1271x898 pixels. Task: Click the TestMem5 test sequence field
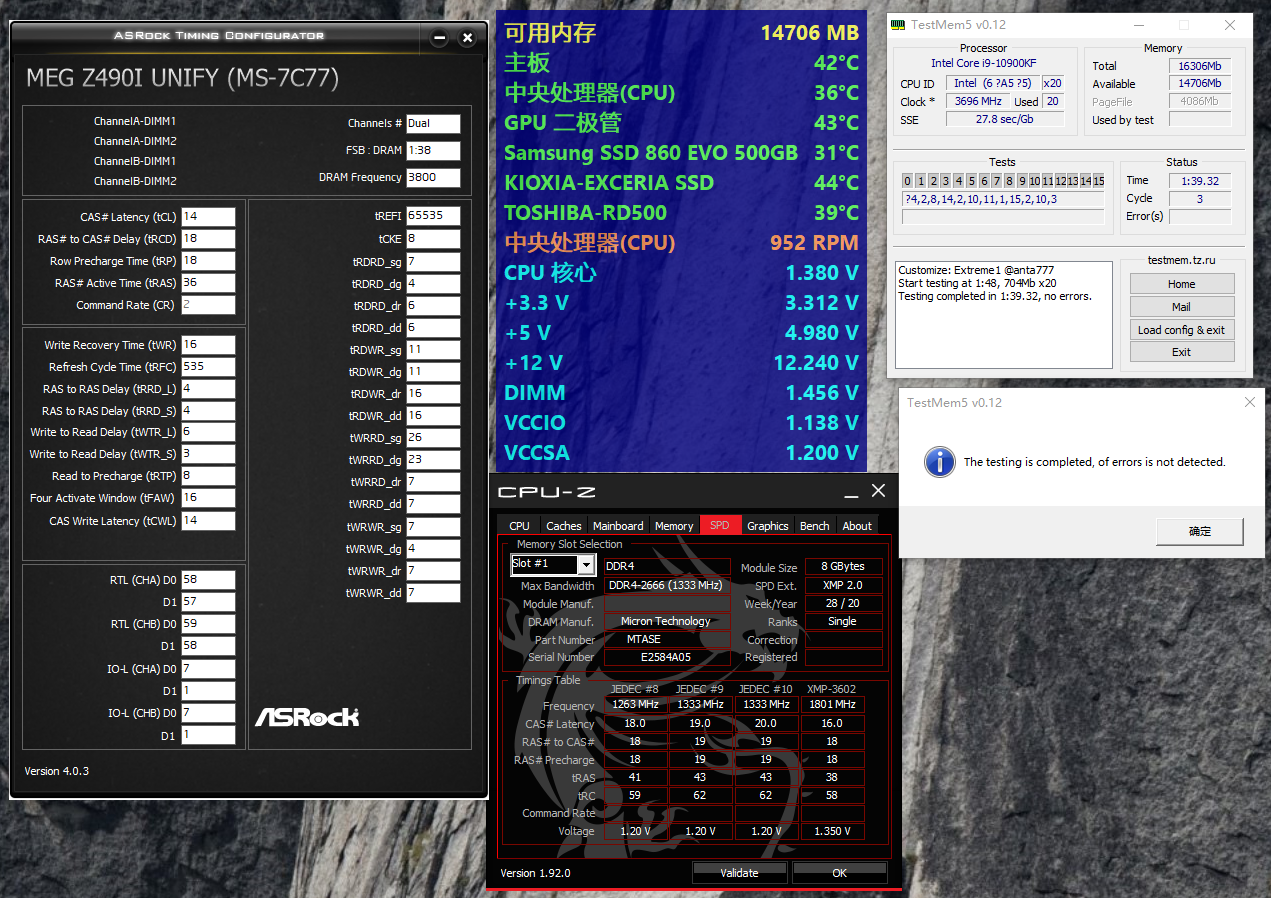click(1003, 199)
